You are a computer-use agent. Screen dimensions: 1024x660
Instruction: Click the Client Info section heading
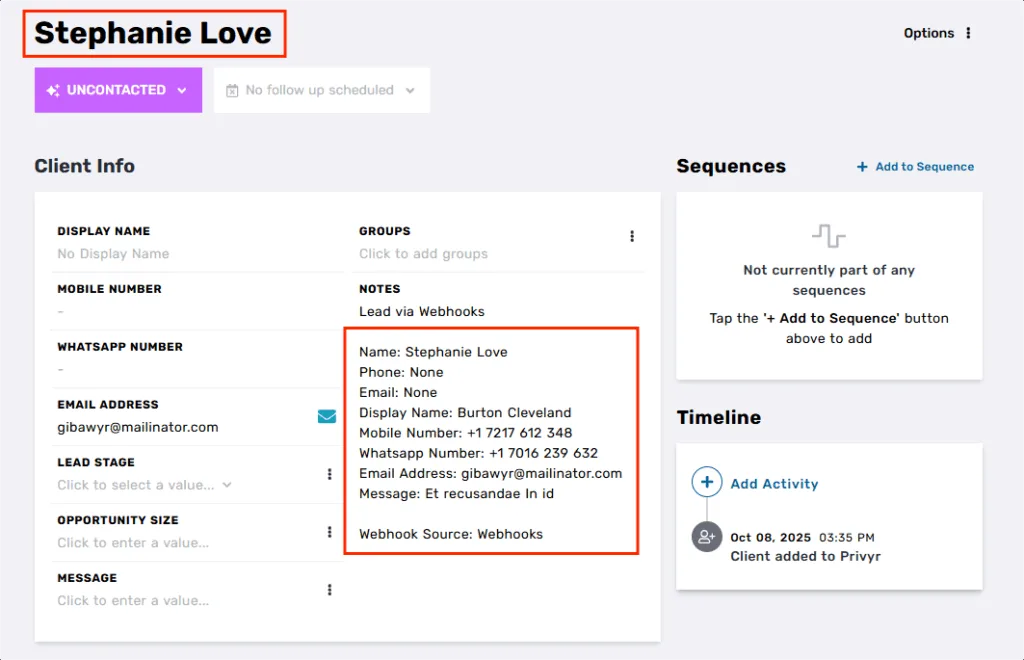85,166
